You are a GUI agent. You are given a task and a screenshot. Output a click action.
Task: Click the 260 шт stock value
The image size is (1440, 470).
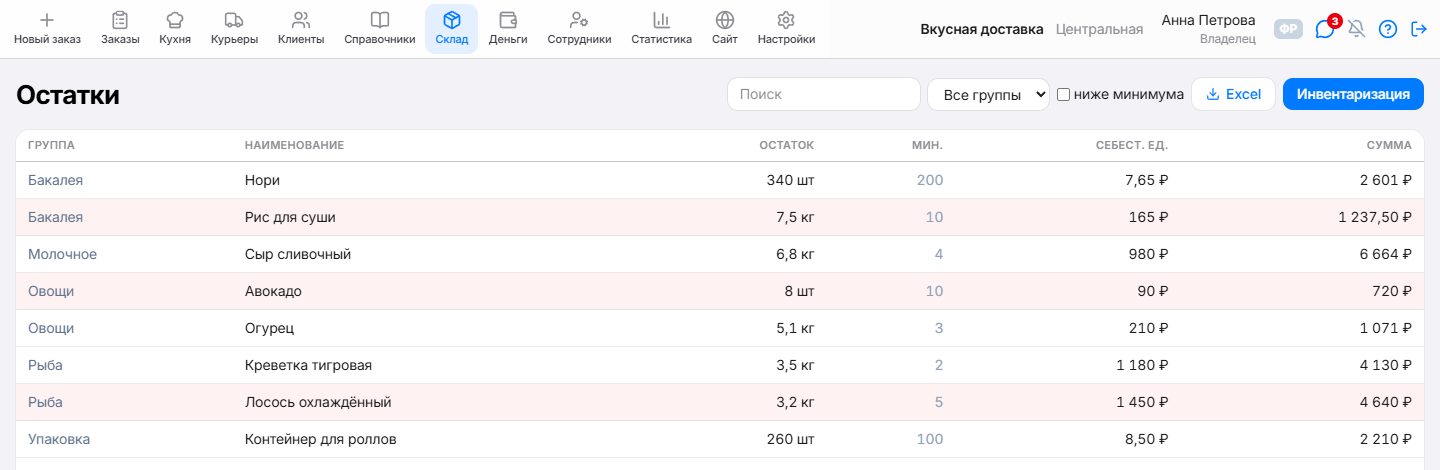pyautogui.click(x=789, y=439)
